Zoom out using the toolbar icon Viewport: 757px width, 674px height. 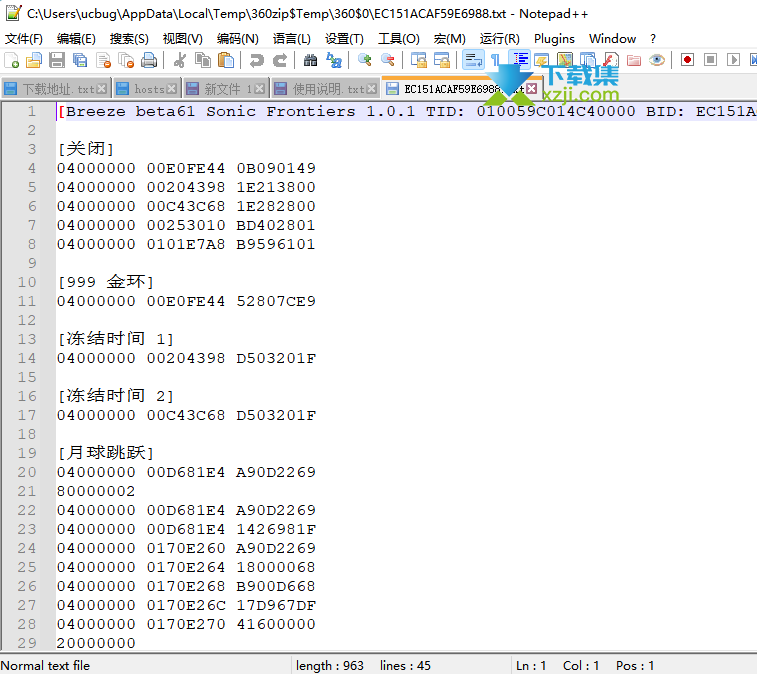click(388, 60)
